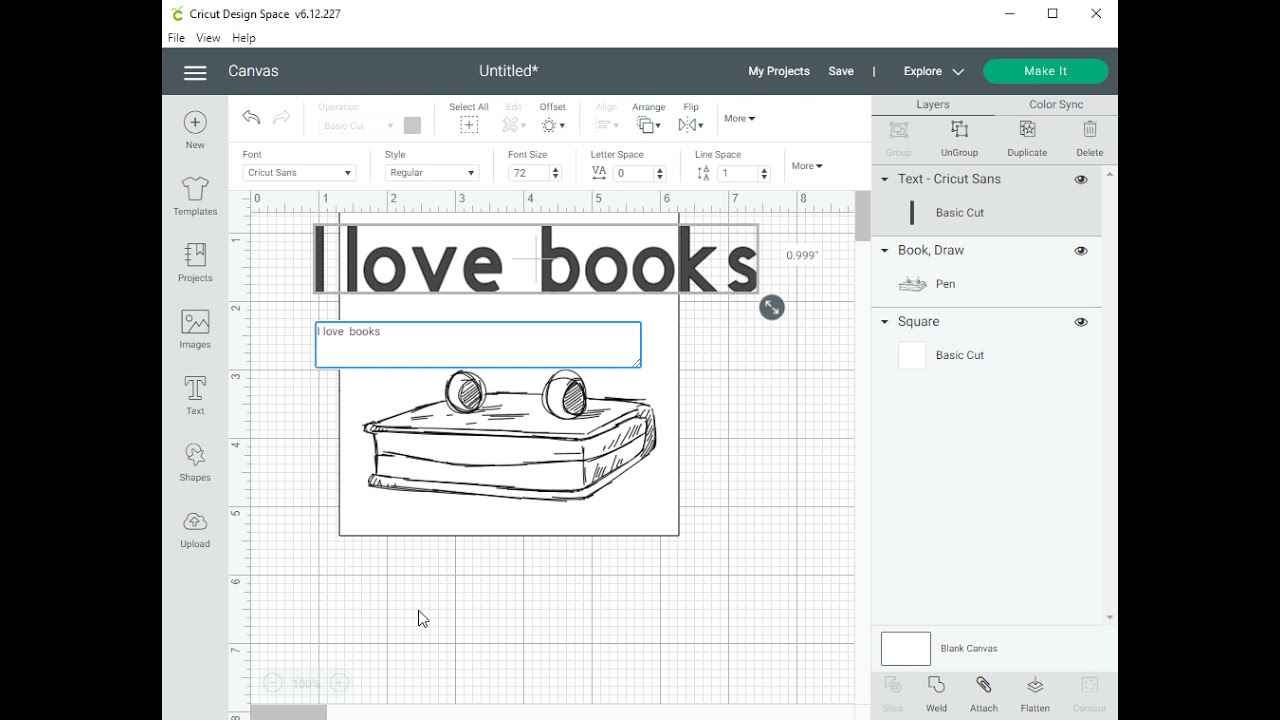Screen dimensions: 1280x720
Task: Zoom out the canvas
Action: (273, 683)
